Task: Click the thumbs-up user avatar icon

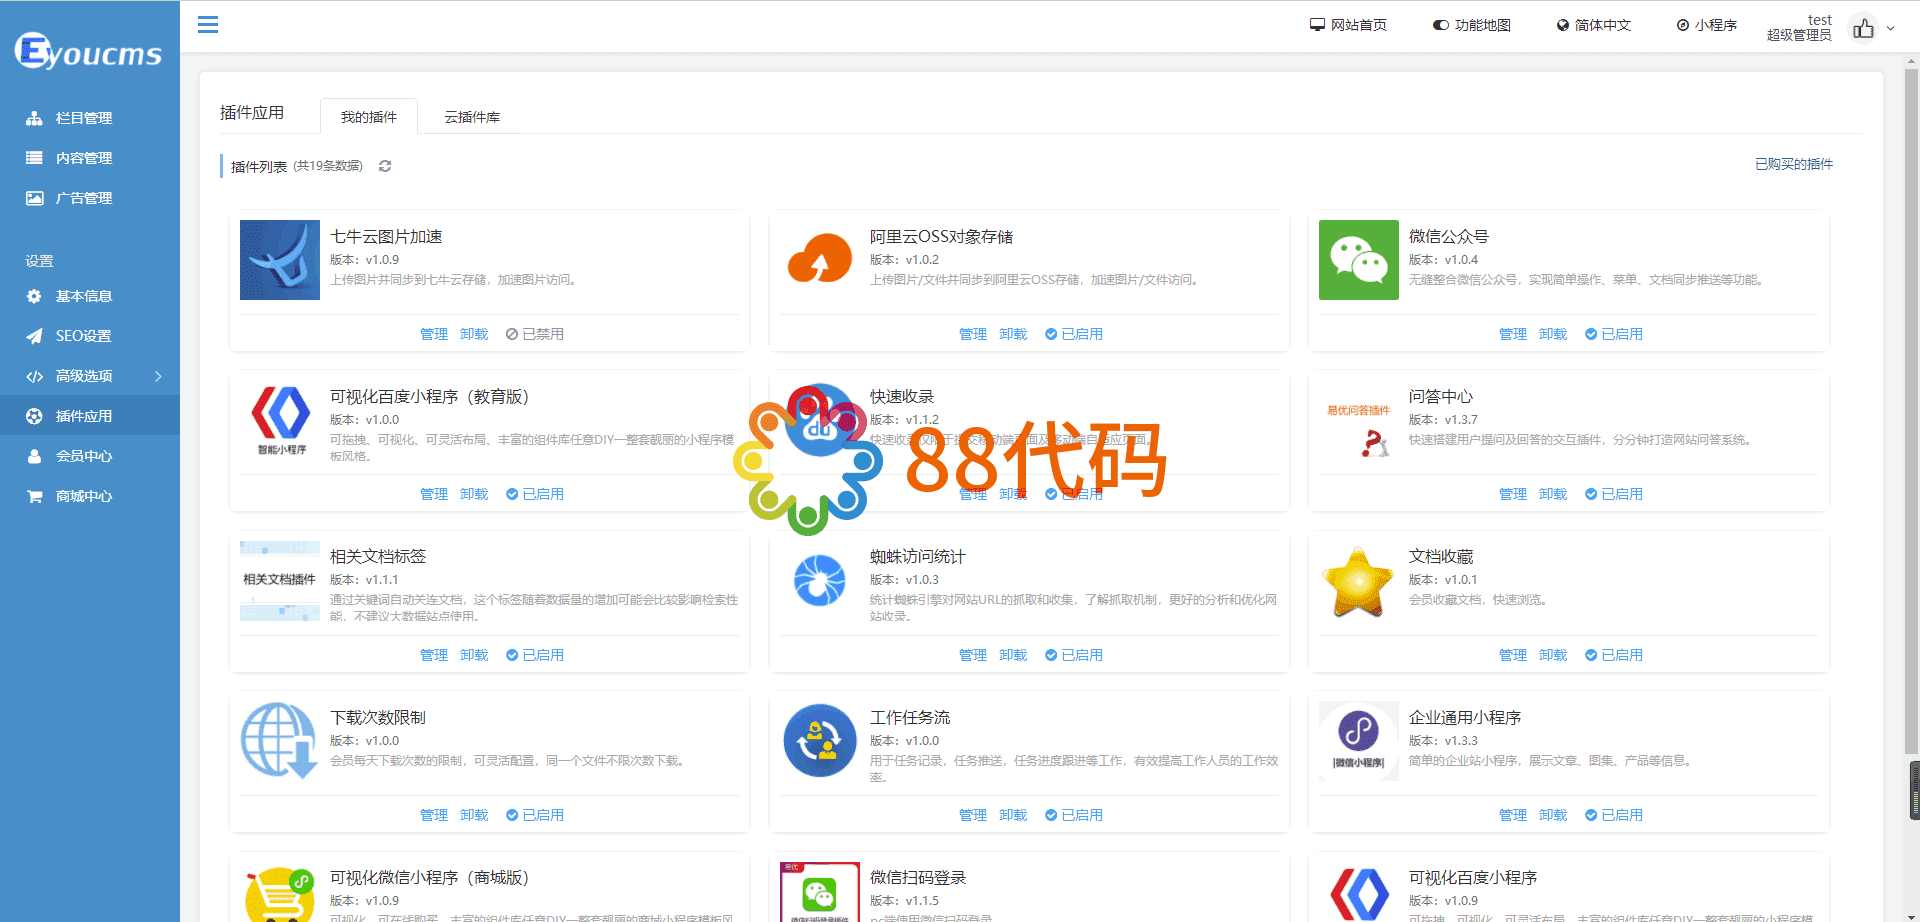Action: click(1863, 28)
